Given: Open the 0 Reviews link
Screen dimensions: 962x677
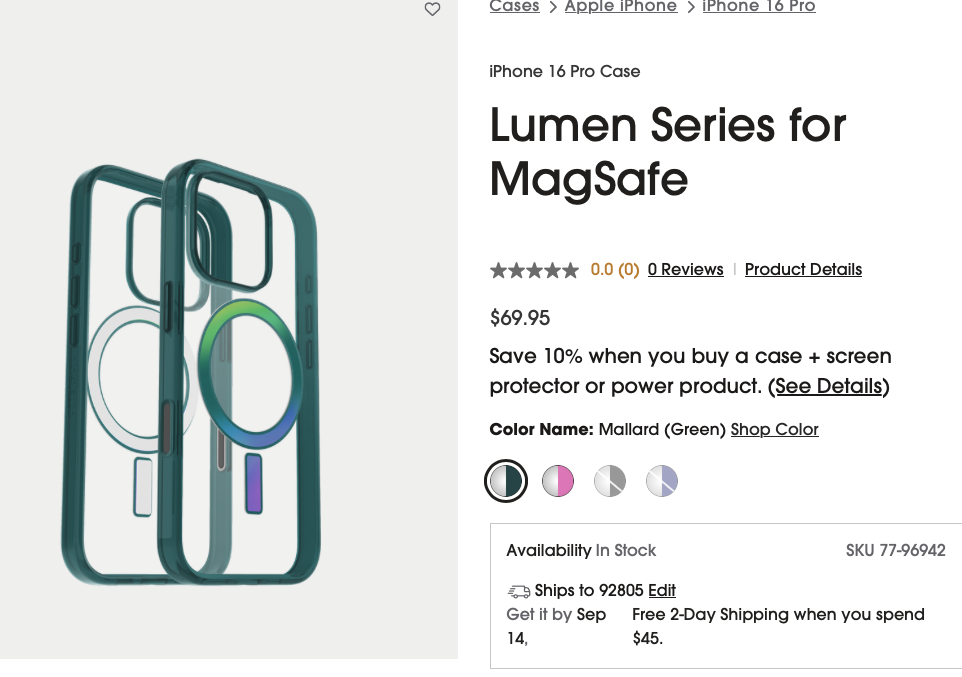Looking at the screenshot, I should (x=685, y=270).
